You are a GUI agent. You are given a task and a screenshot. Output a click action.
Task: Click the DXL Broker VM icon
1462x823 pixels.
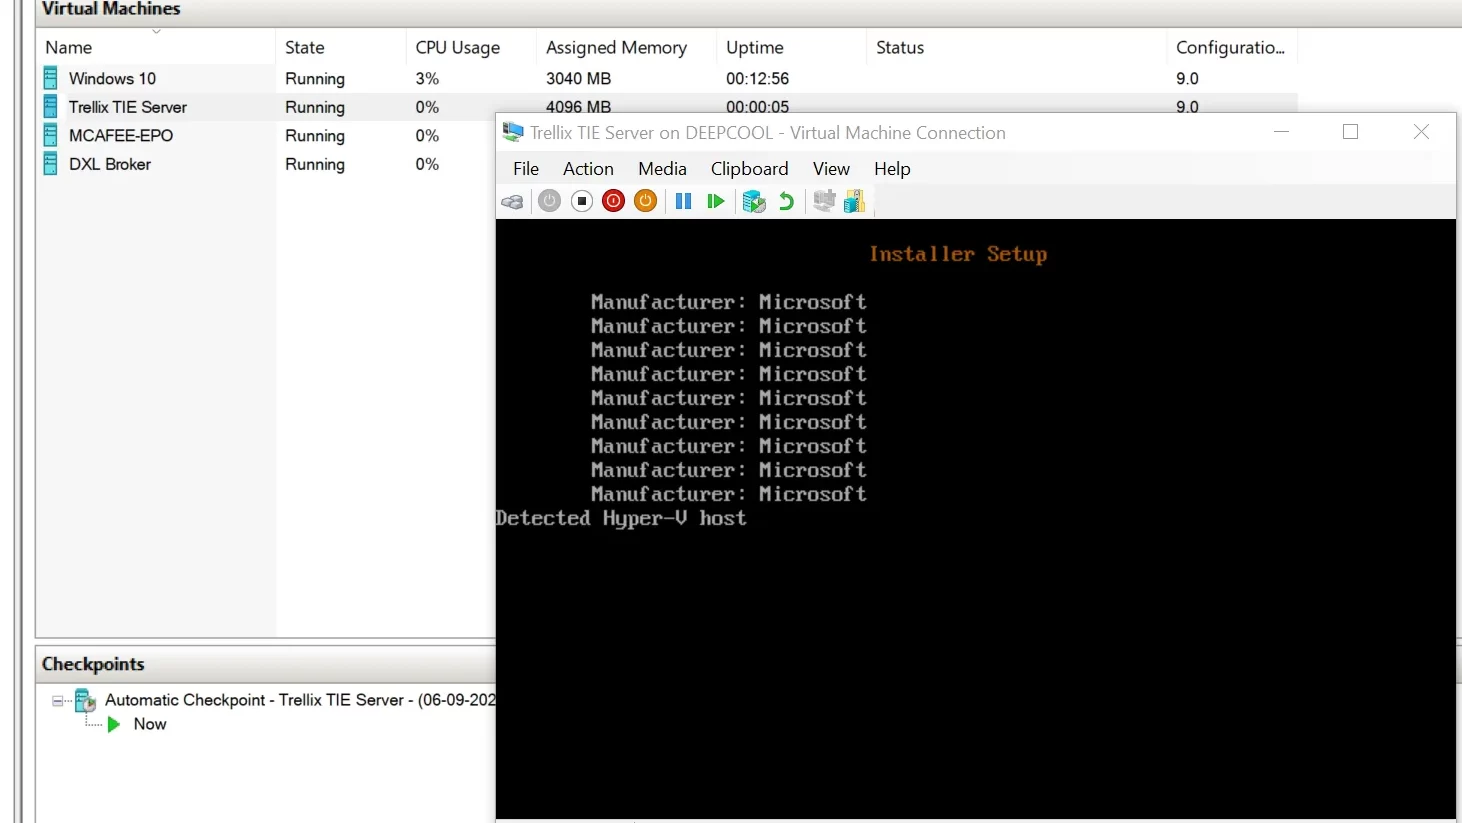[51, 164]
